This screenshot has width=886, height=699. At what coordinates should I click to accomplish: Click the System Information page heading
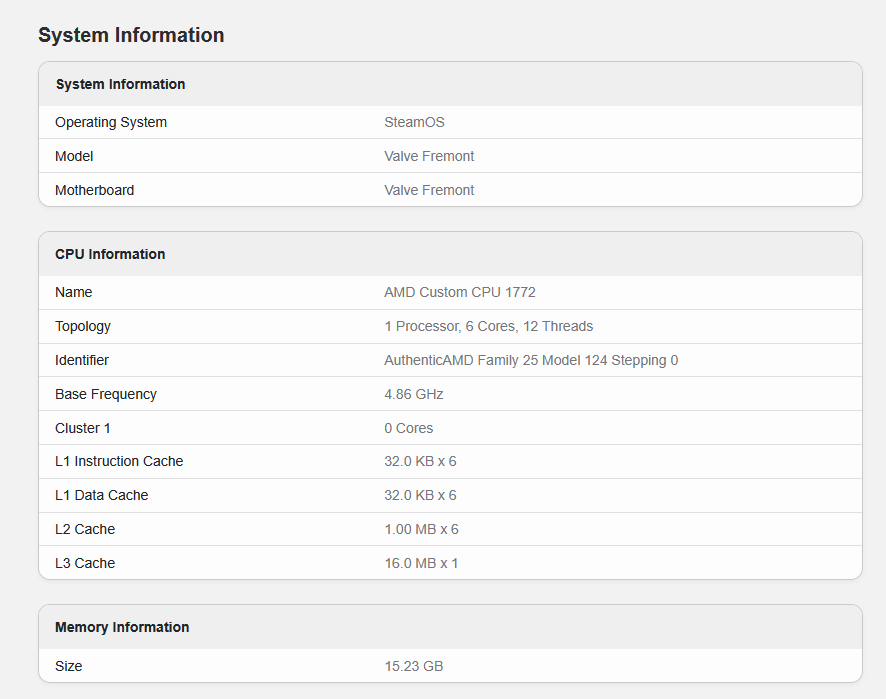[131, 35]
